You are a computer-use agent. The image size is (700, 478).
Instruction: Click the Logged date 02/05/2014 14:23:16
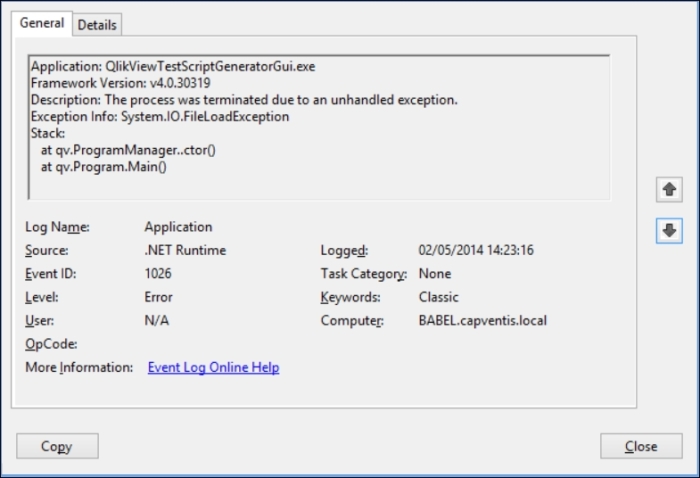[x=476, y=250]
